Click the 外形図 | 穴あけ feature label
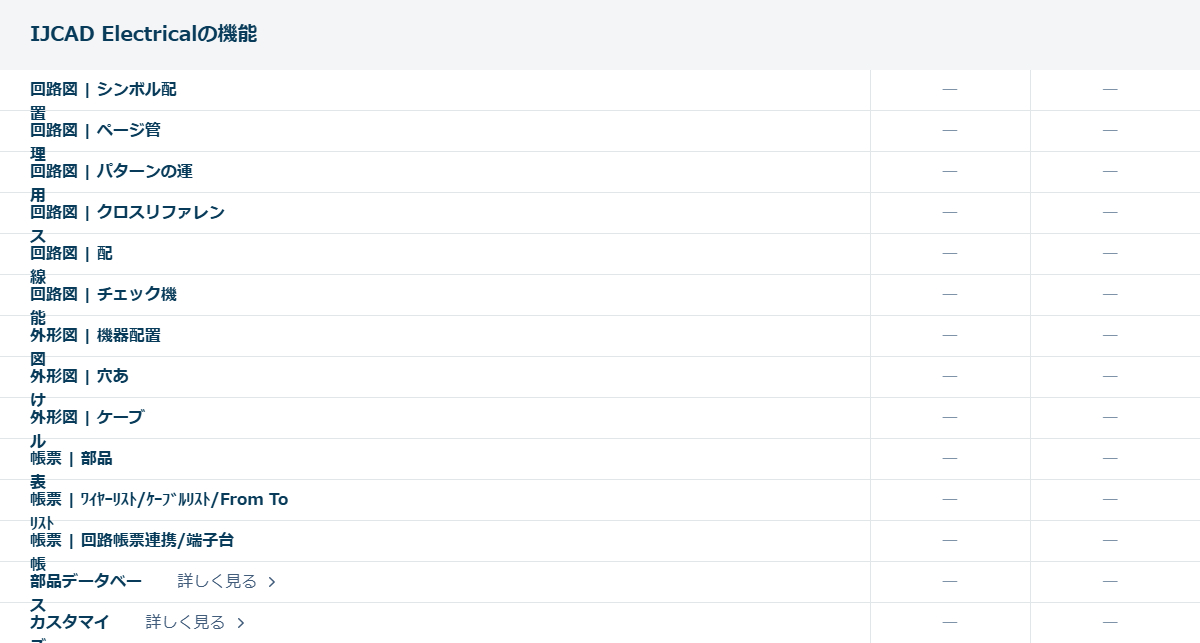Screen dimensions: 1200x643 pos(79,377)
